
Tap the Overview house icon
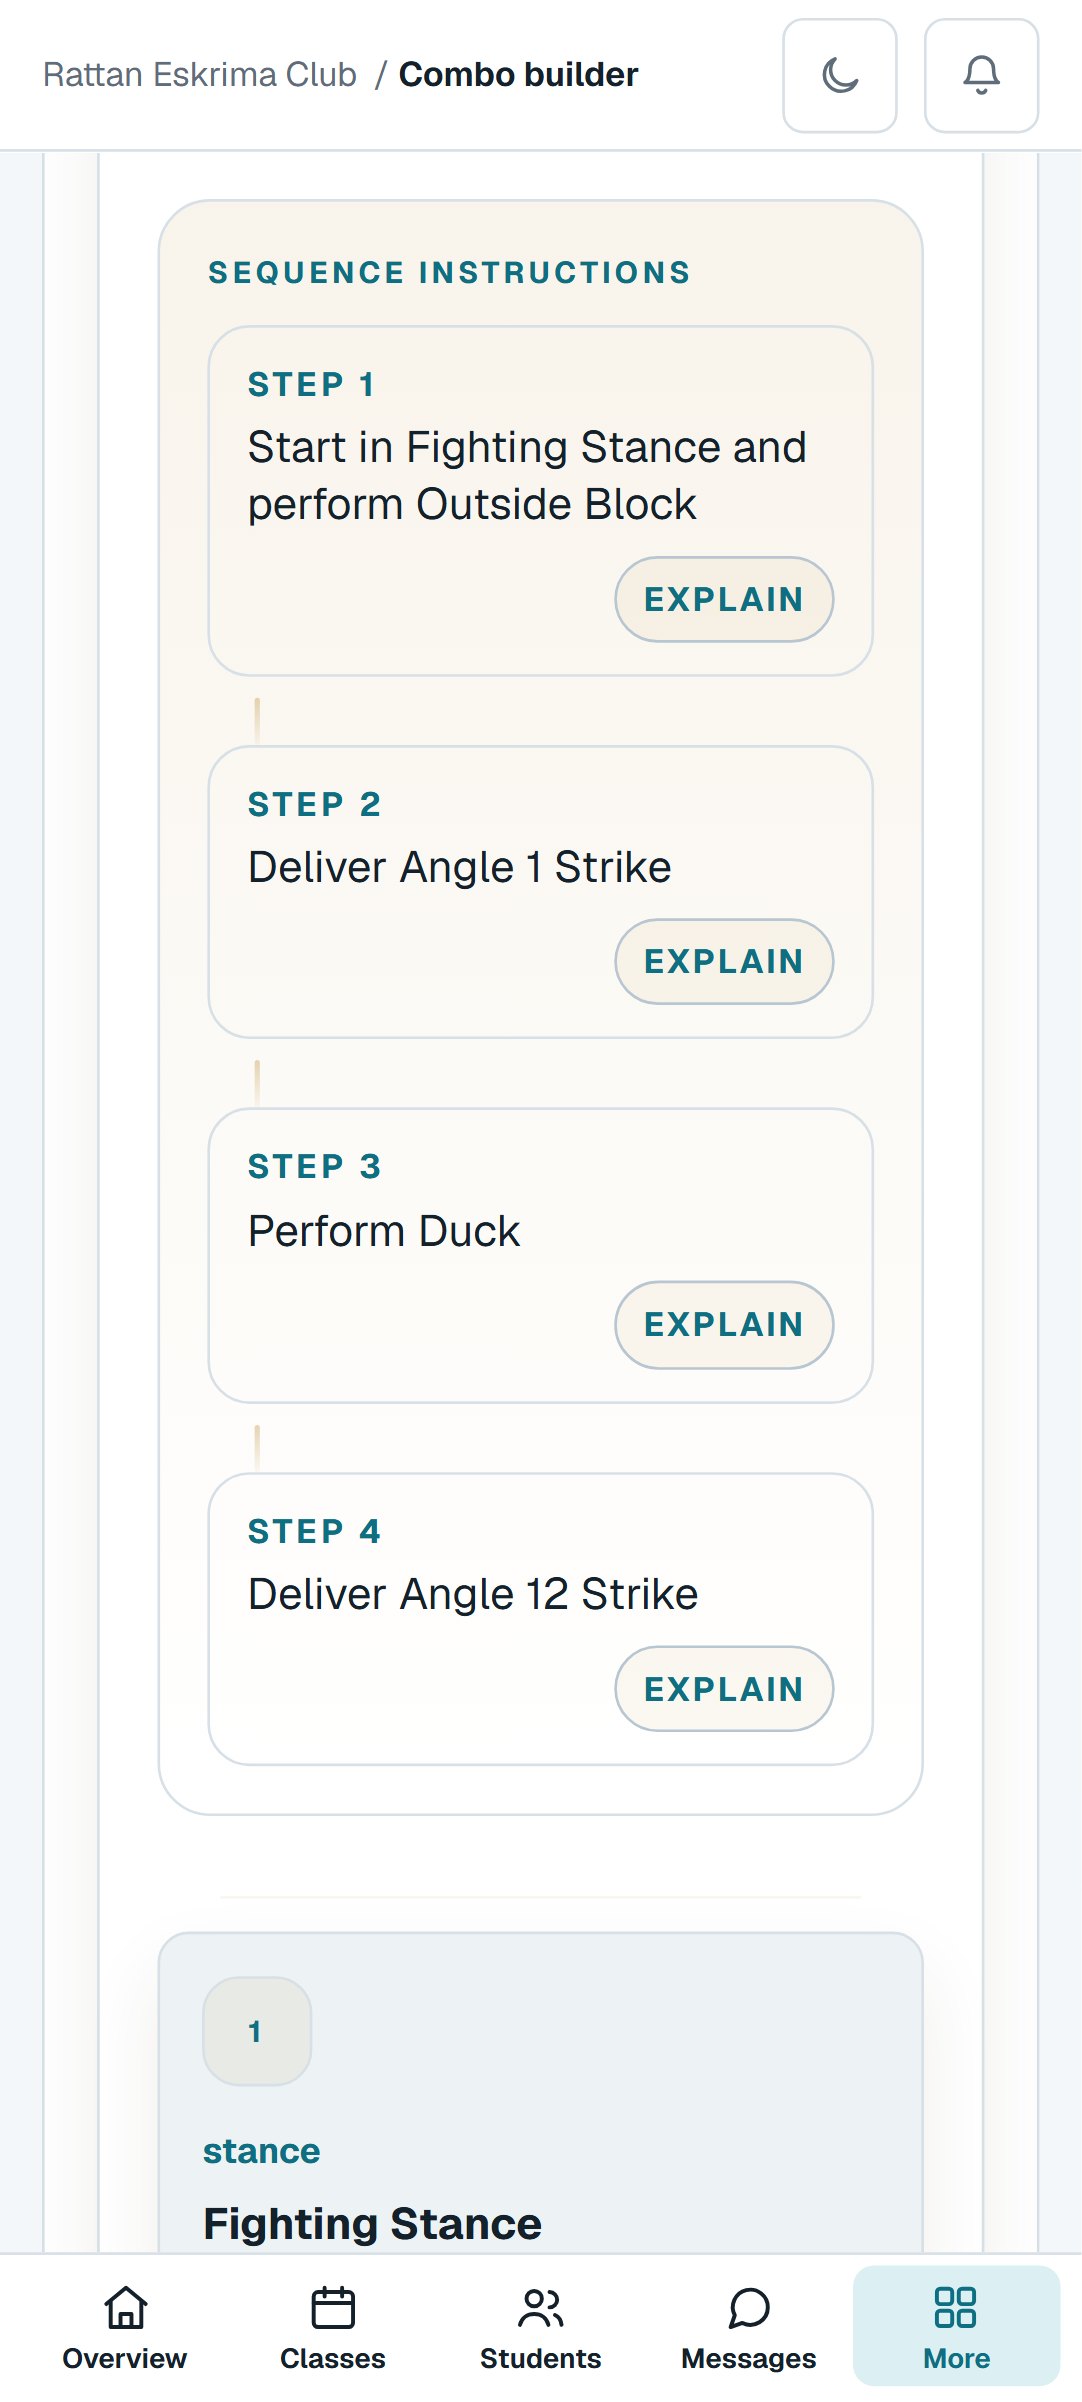[125, 2308]
